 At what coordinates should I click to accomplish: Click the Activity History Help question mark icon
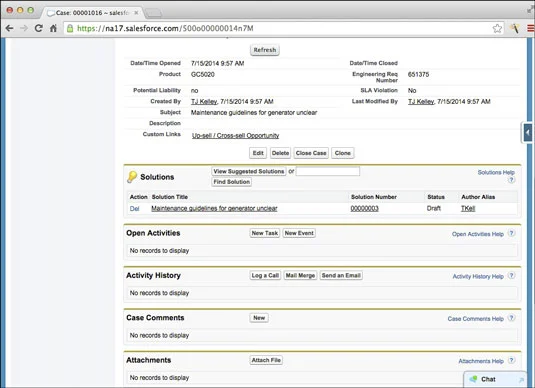[x=511, y=276]
